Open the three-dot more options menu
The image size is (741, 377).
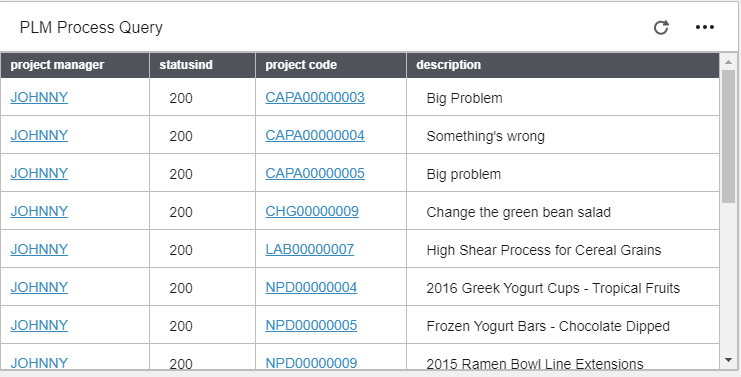[x=705, y=27]
